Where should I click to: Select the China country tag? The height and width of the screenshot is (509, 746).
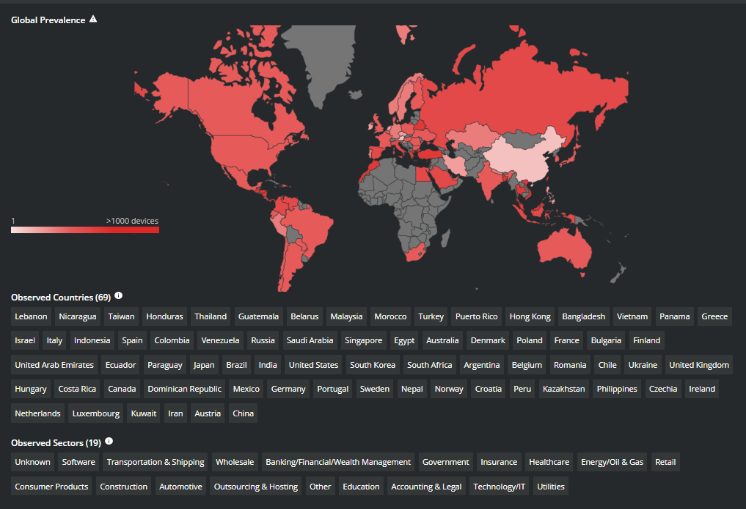click(243, 413)
